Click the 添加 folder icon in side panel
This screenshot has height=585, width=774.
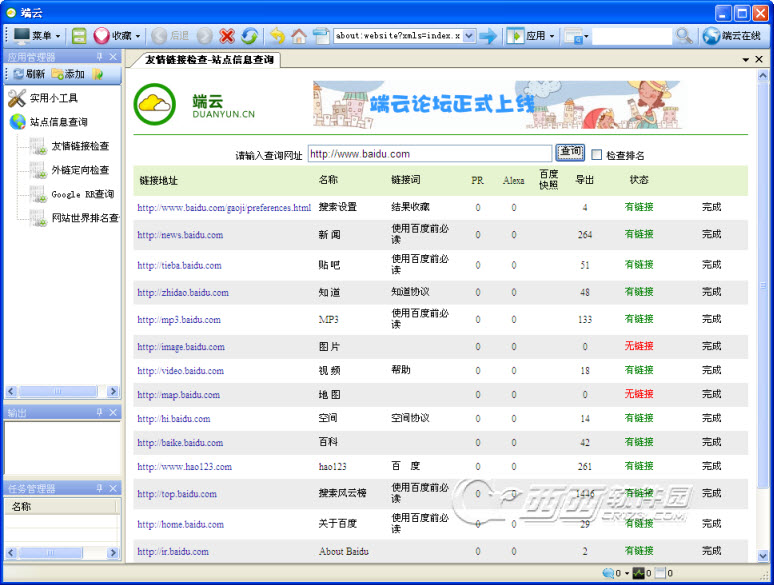click(x=59, y=74)
